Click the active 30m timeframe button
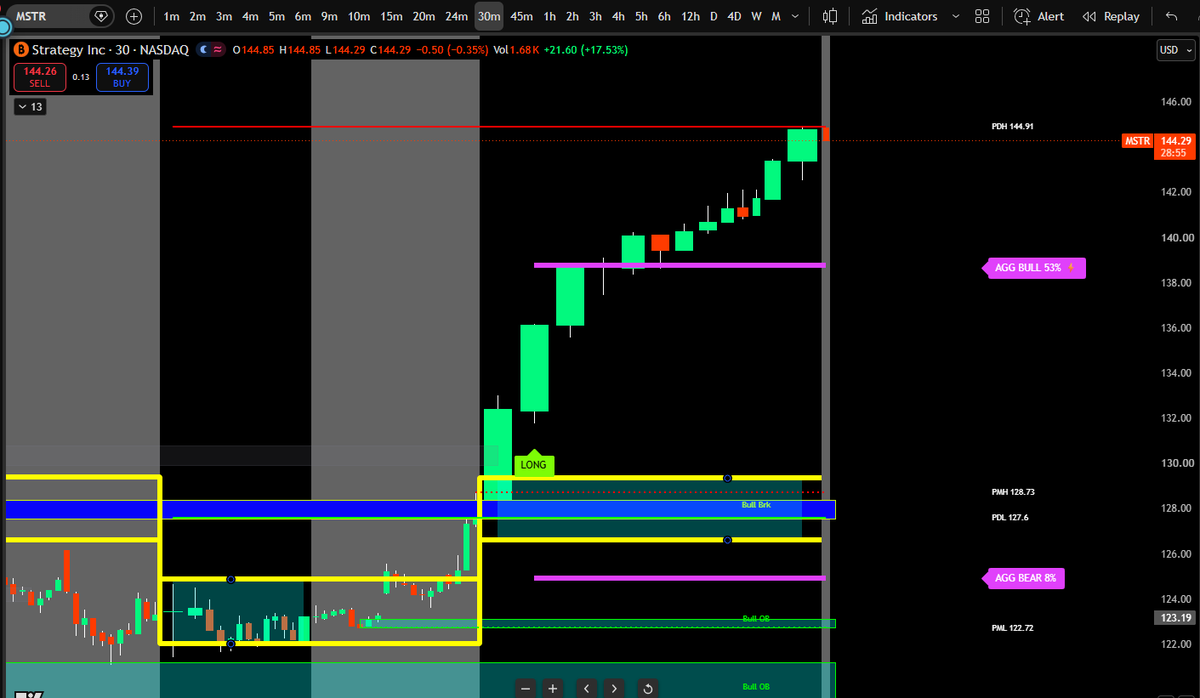 tap(489, 17)
